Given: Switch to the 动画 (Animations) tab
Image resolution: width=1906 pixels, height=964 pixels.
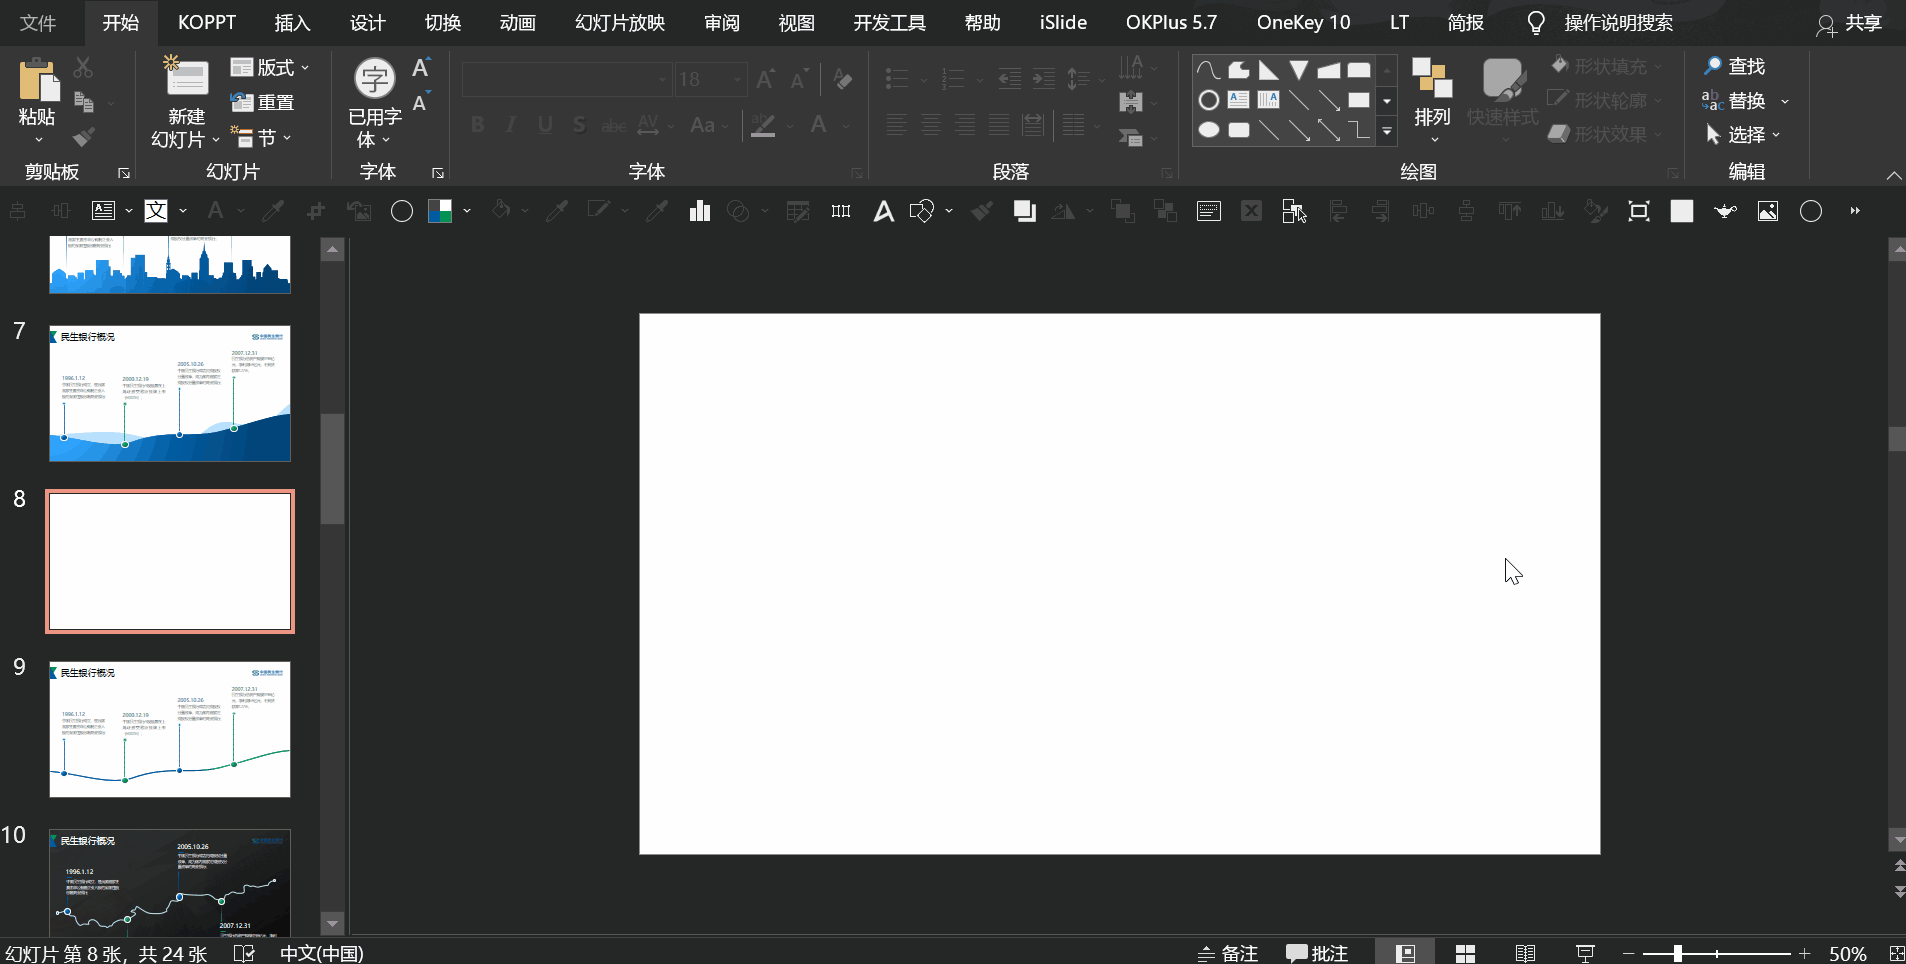Looking at the screenshot, I should click(x=517, y=23).
